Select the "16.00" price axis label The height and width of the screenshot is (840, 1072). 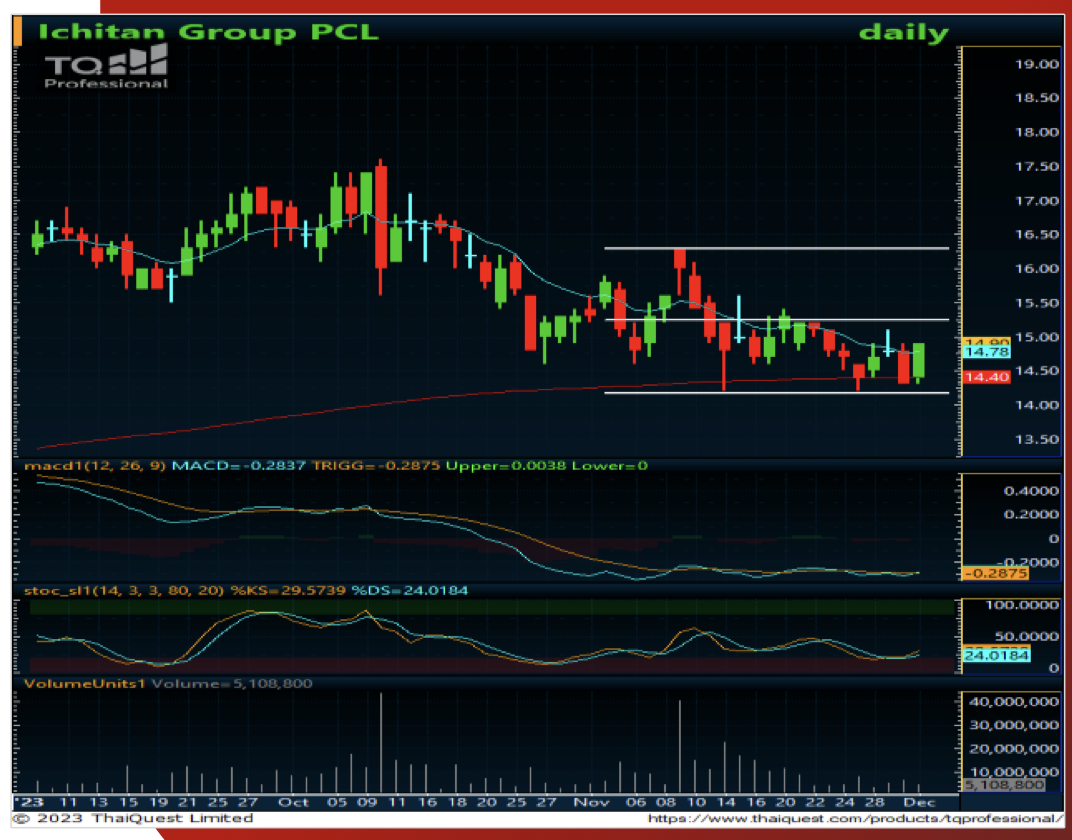(1036, 269)
